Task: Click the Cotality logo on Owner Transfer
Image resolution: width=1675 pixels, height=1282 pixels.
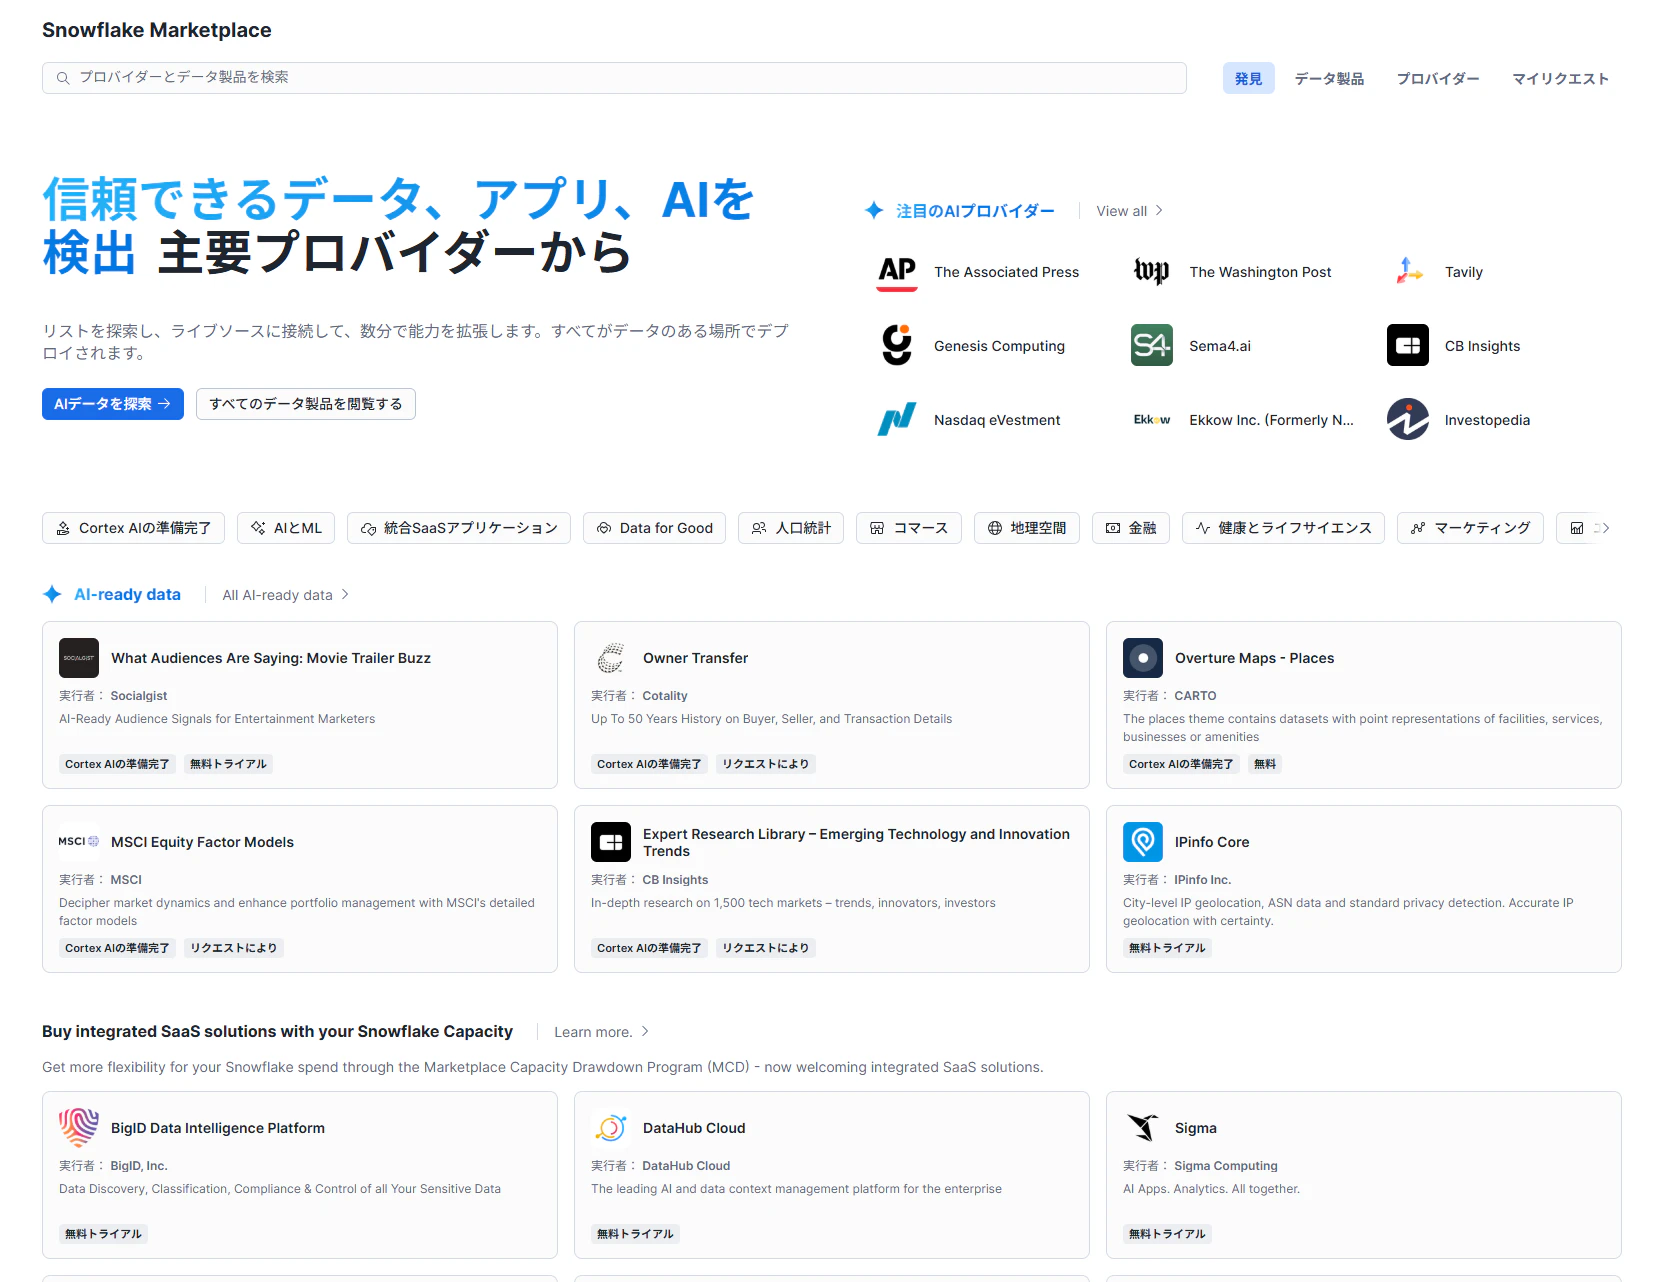Action: 611,658
